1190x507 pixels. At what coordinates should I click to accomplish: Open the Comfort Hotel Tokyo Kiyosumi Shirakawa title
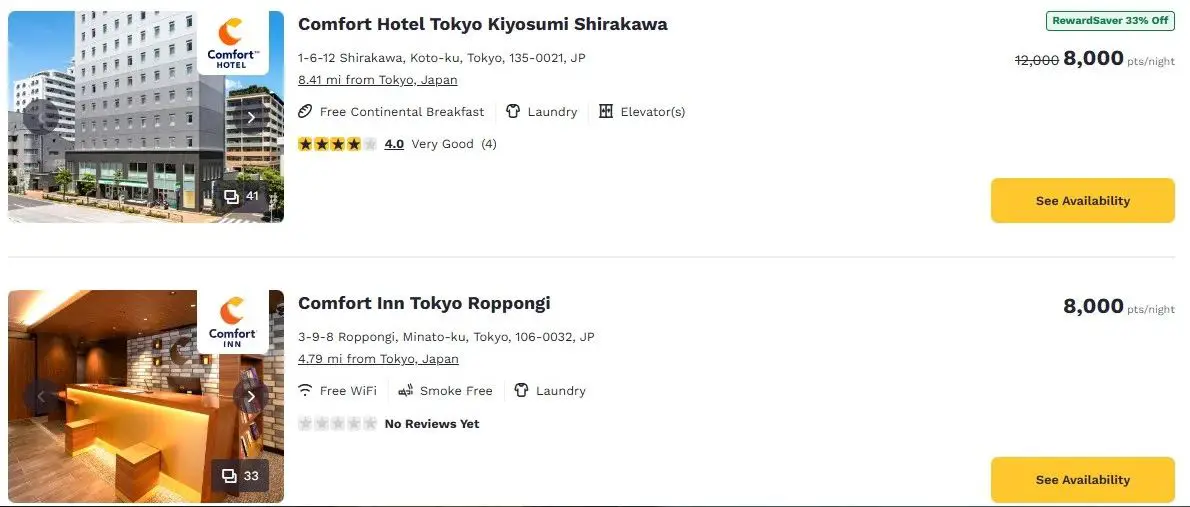coord(482,24)
